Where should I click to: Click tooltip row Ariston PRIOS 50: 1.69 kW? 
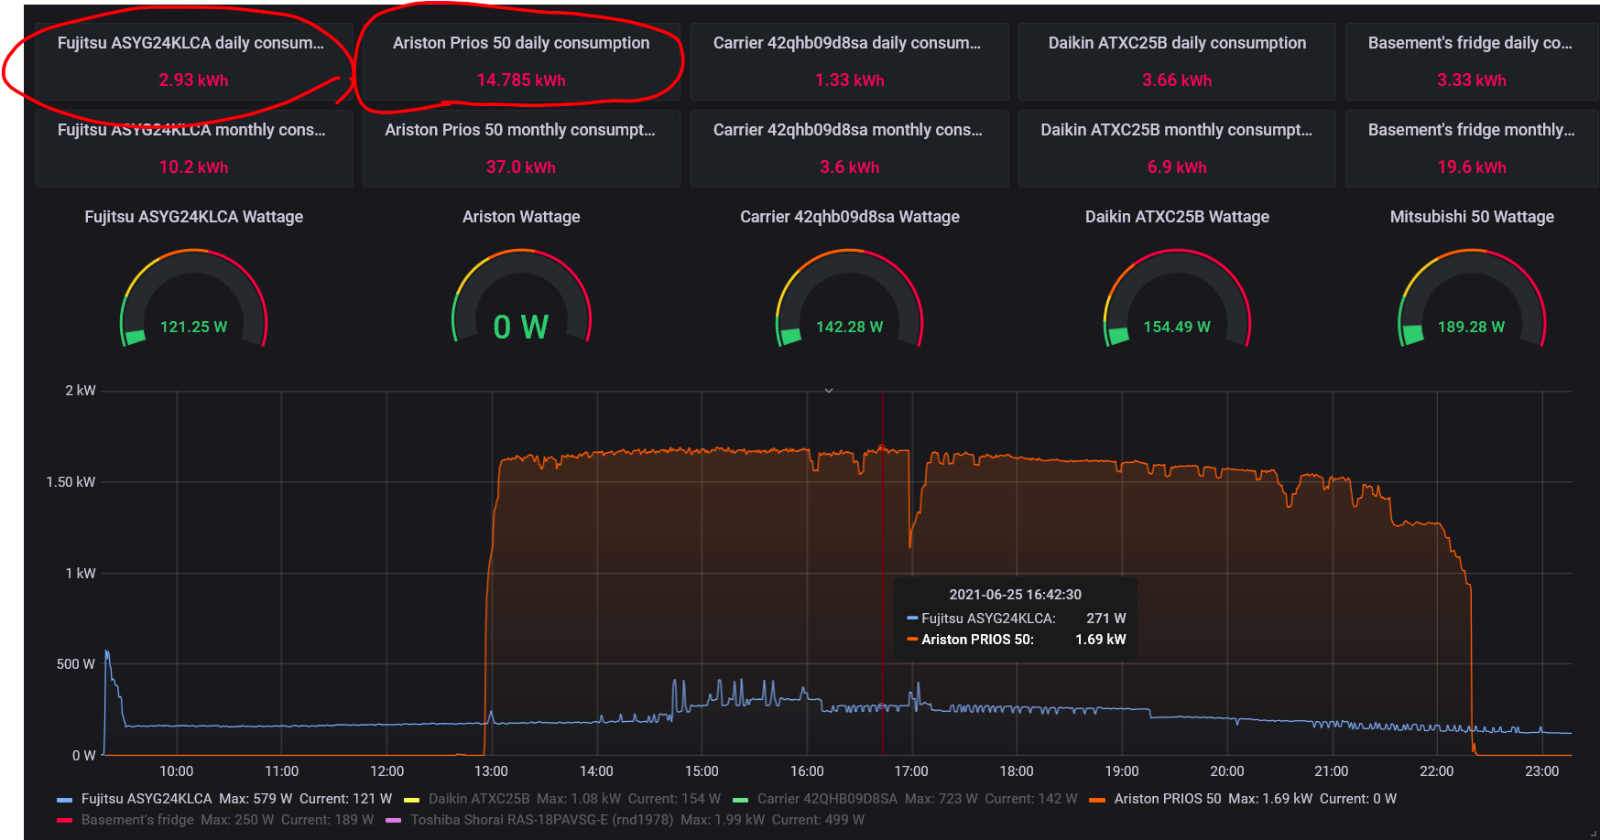coord(1015,640)
